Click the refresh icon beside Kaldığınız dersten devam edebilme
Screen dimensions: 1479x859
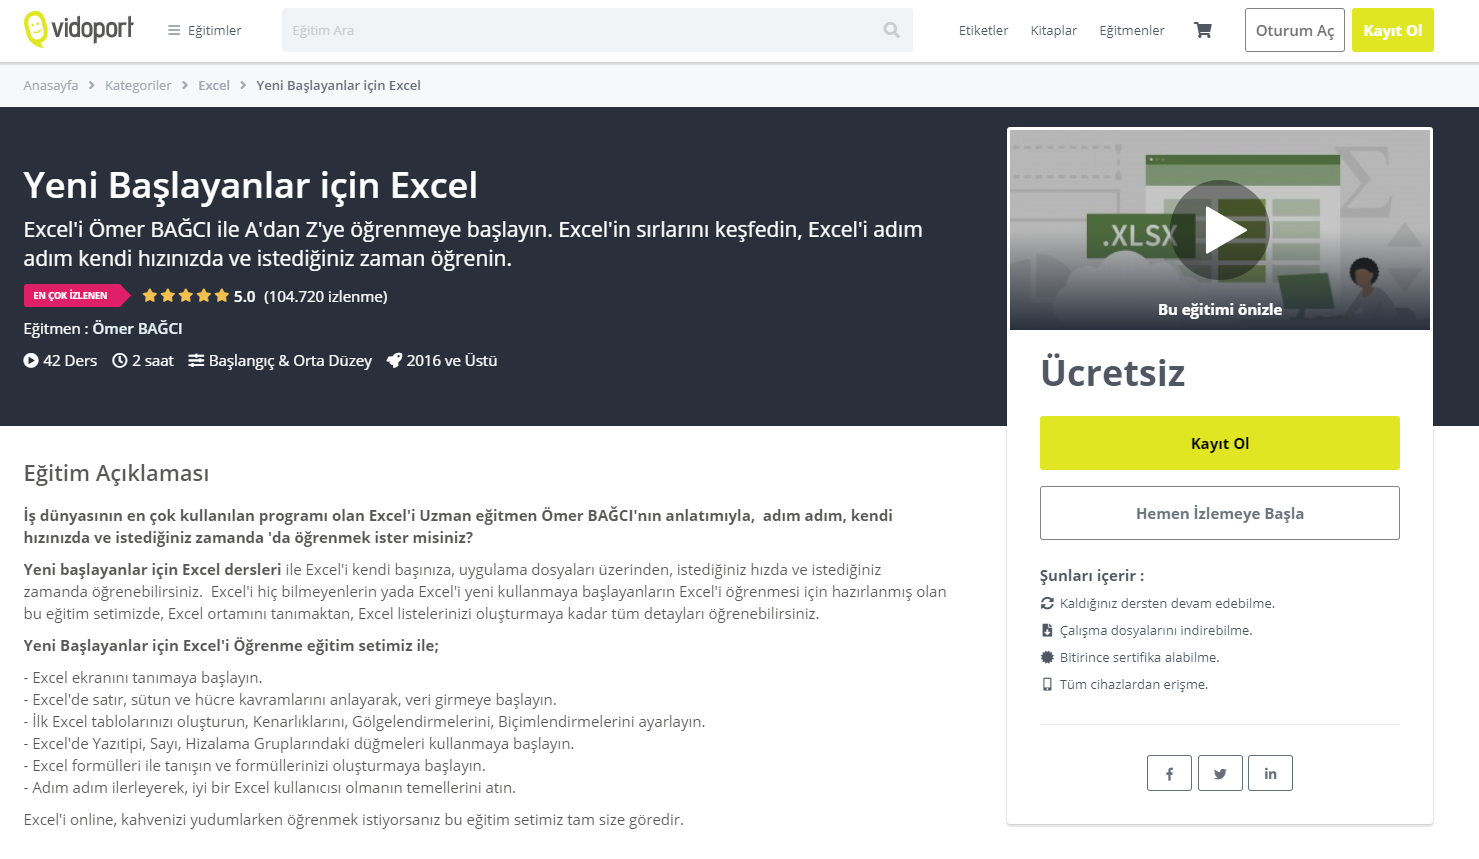(x=1047, y=603)
